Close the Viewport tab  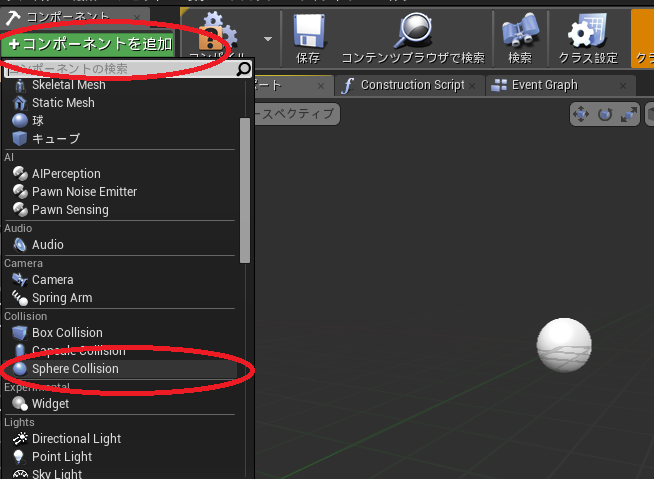[x=321, y=86]
